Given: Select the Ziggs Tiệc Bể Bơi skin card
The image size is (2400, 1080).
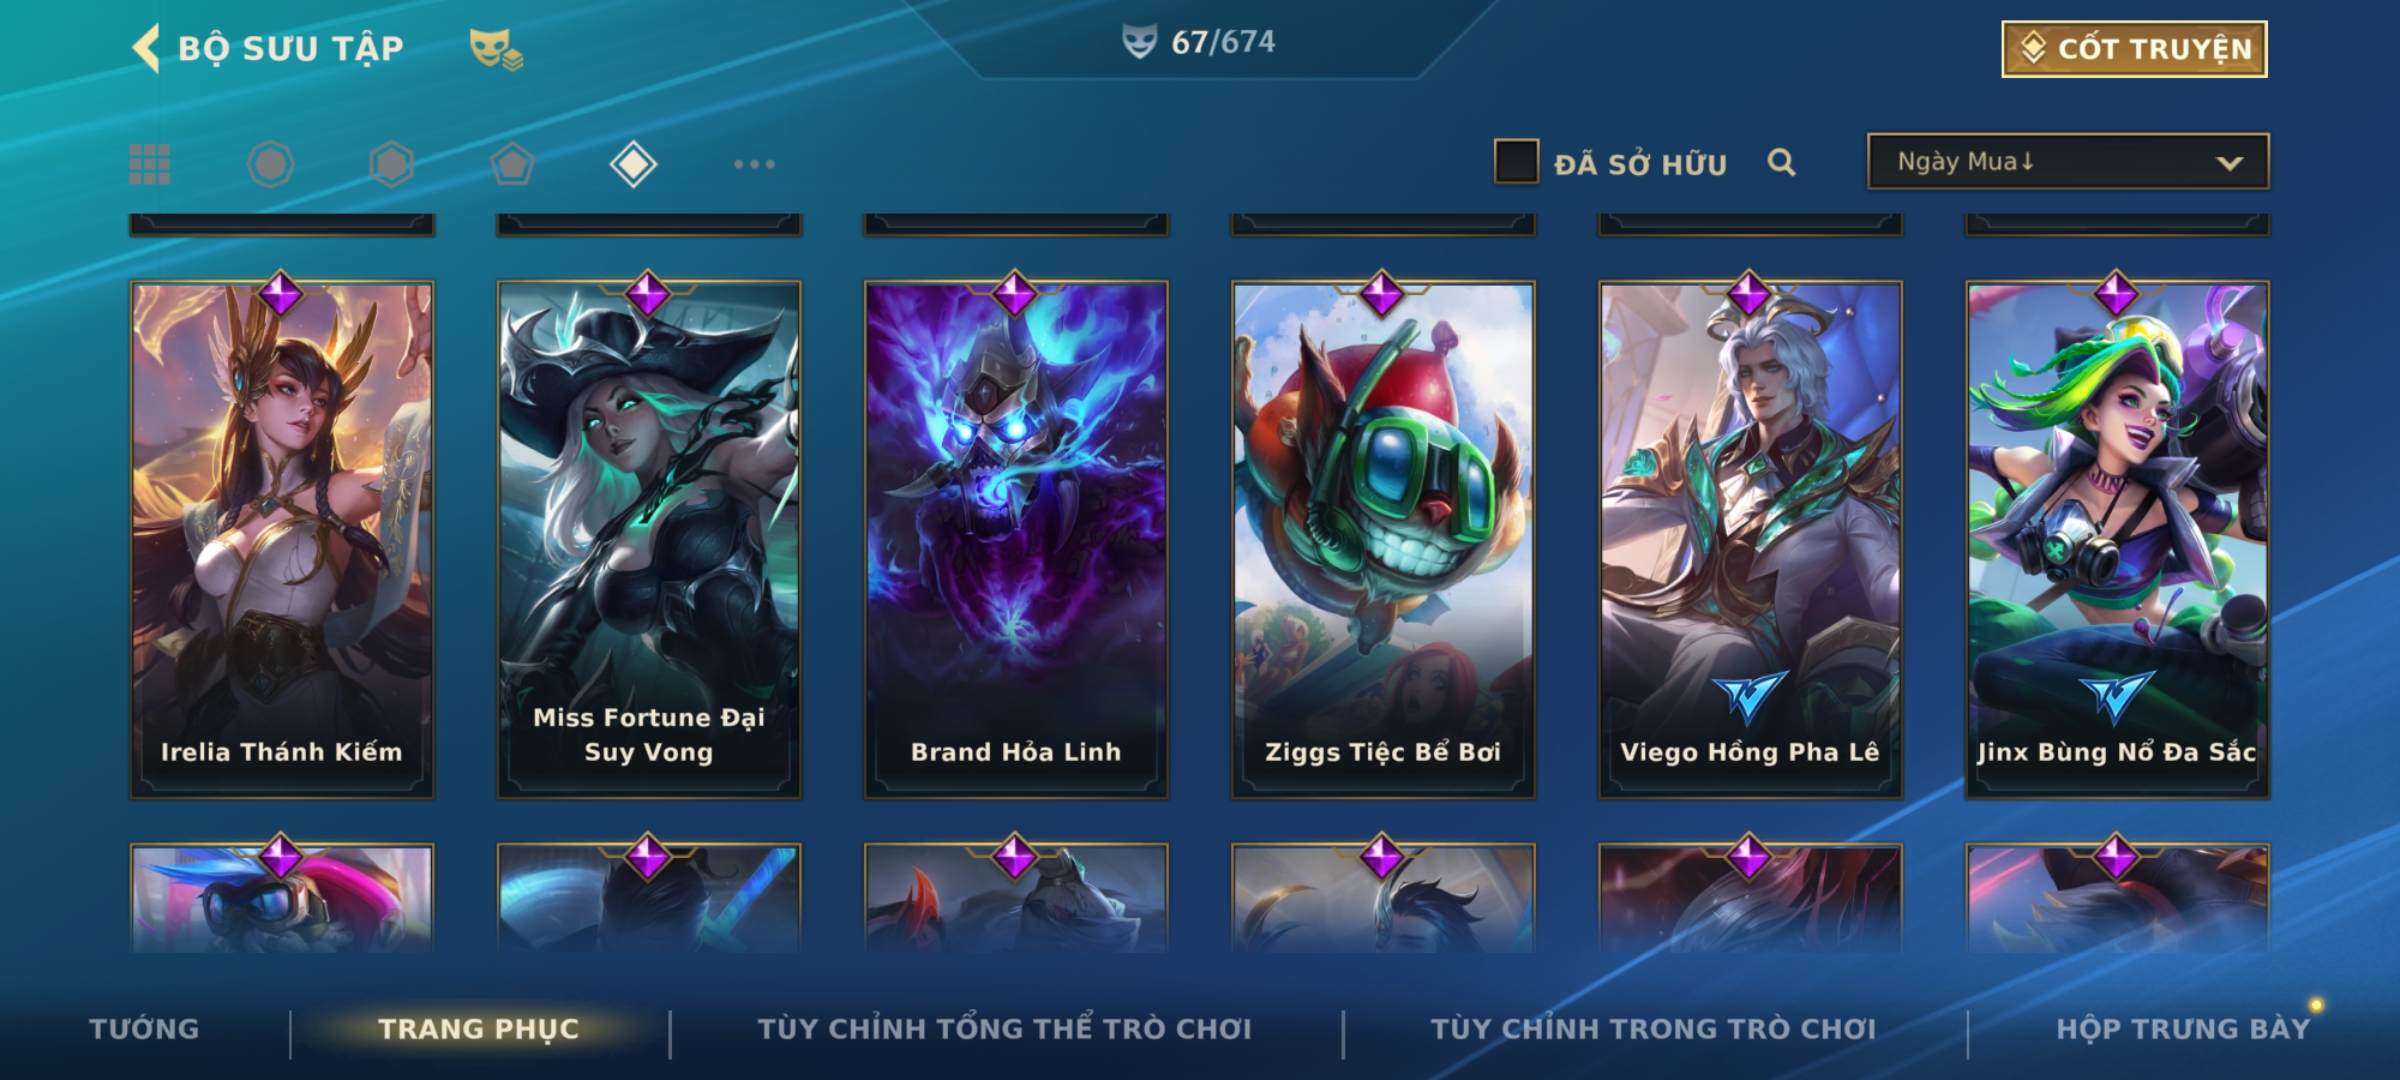Looking at the screenshot, I should point(1383,540).
